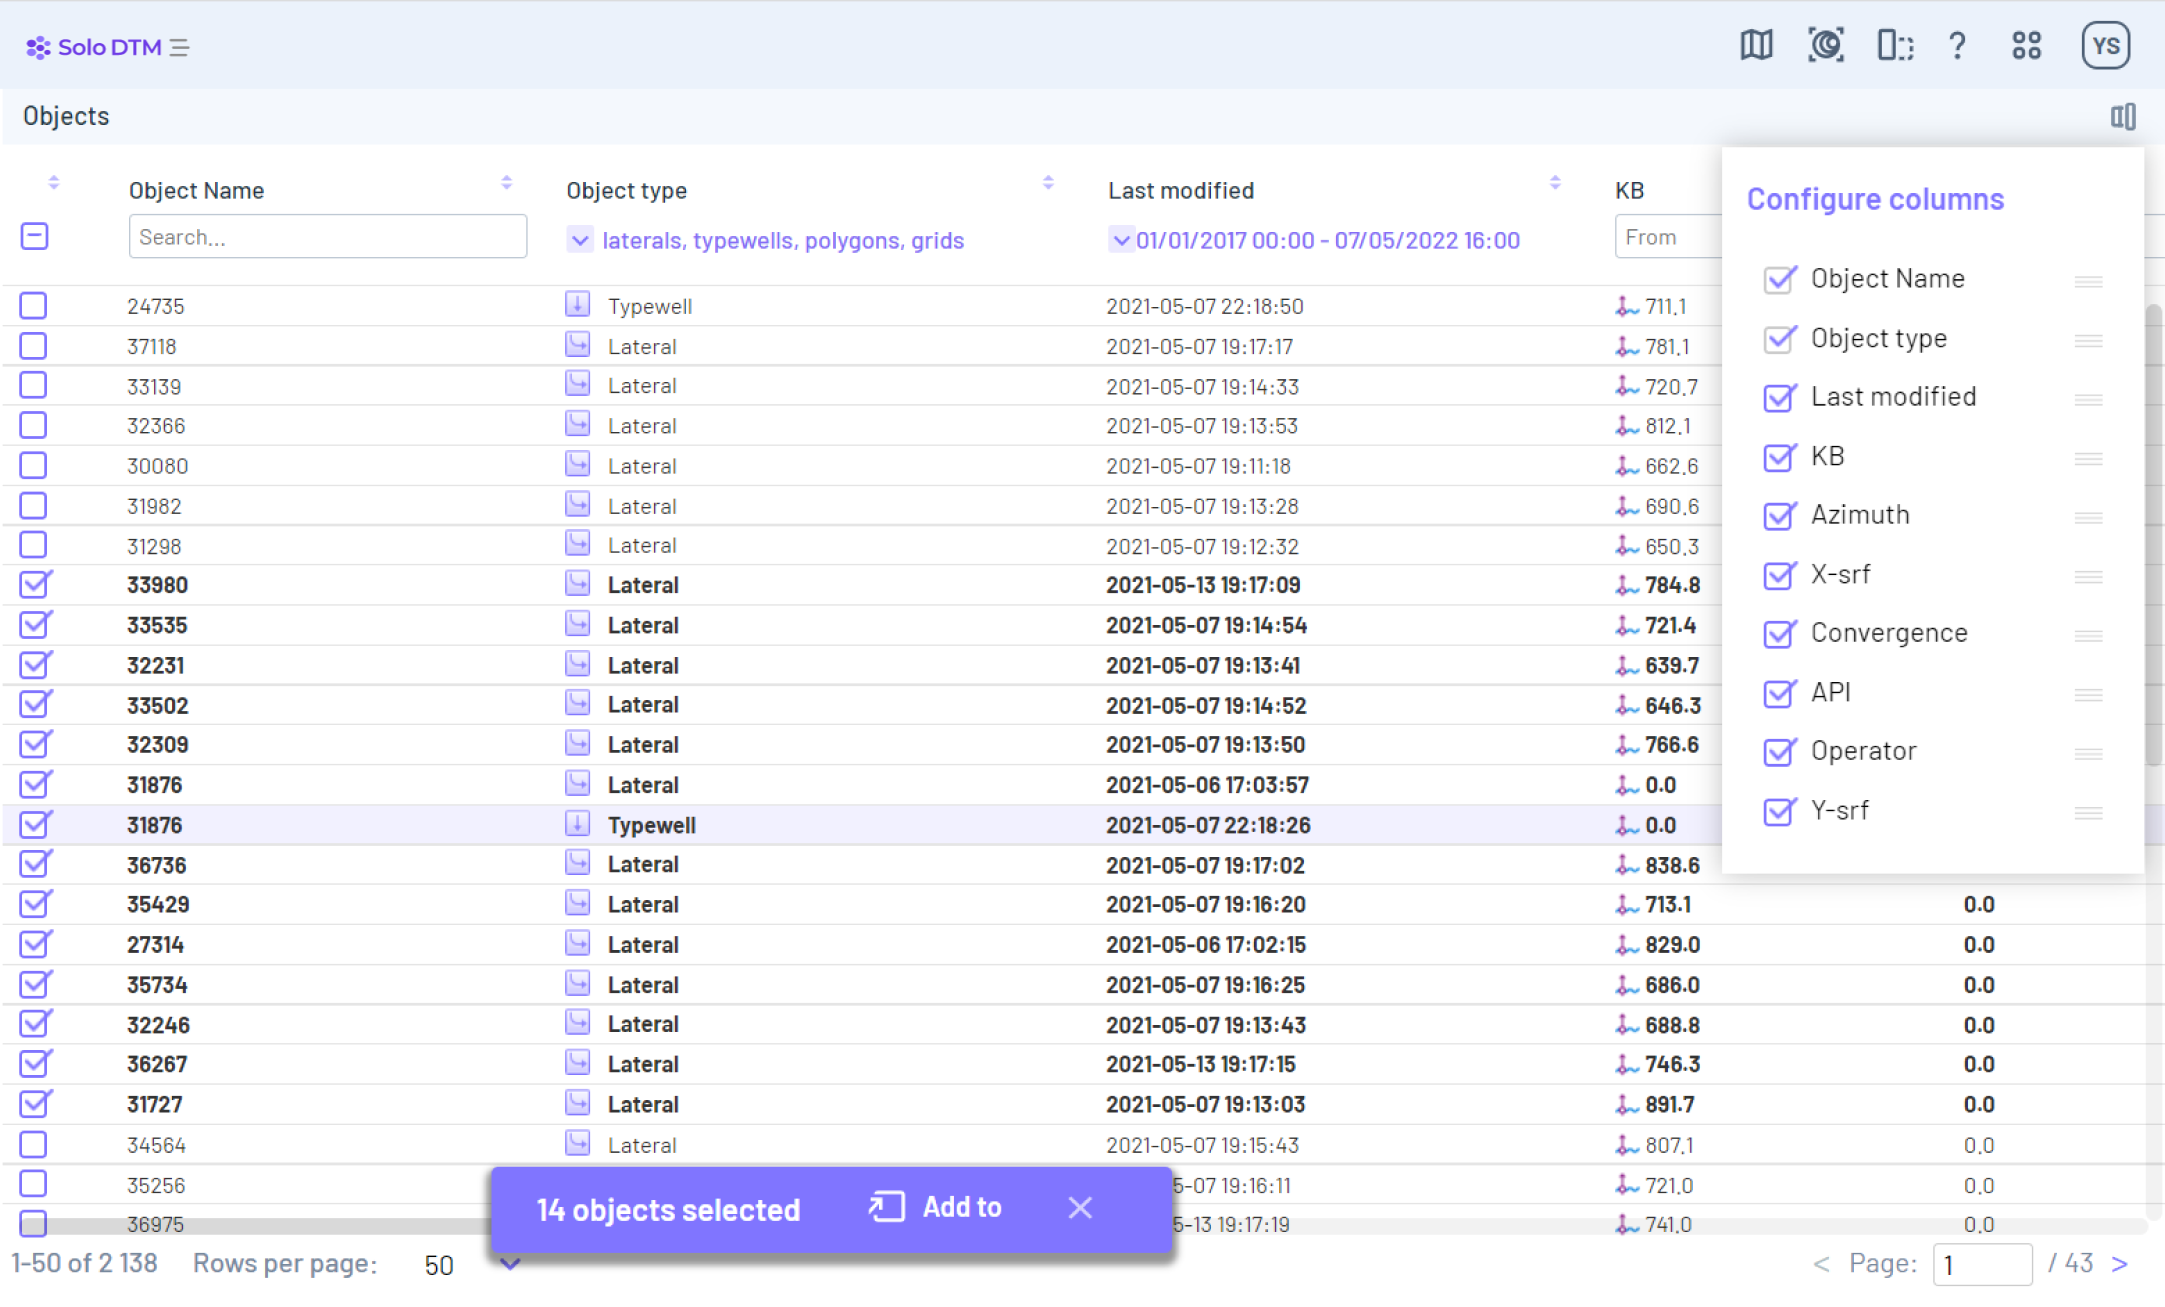Click the Add to button
The width and height of the screenshot is (2165, 1307).
pyautogui.click(x=935, y=1208)
